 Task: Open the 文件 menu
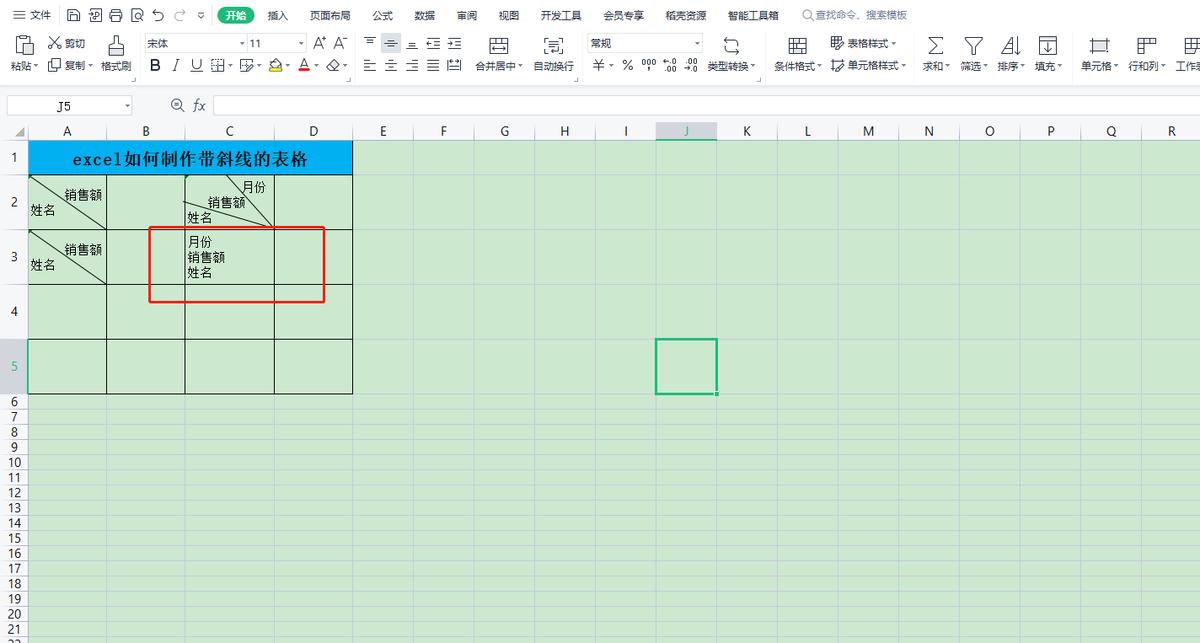[32, 16]
